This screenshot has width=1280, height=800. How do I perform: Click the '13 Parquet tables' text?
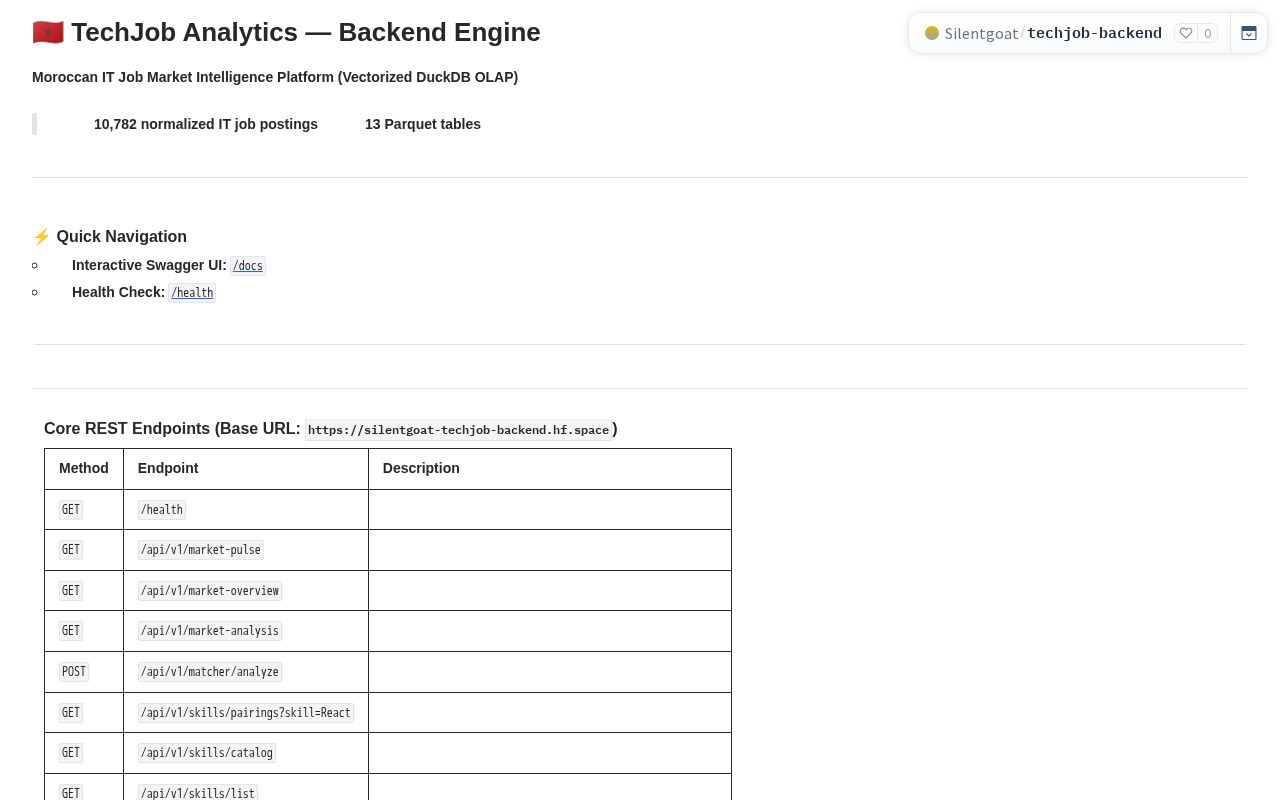click(x=423, y=124)
